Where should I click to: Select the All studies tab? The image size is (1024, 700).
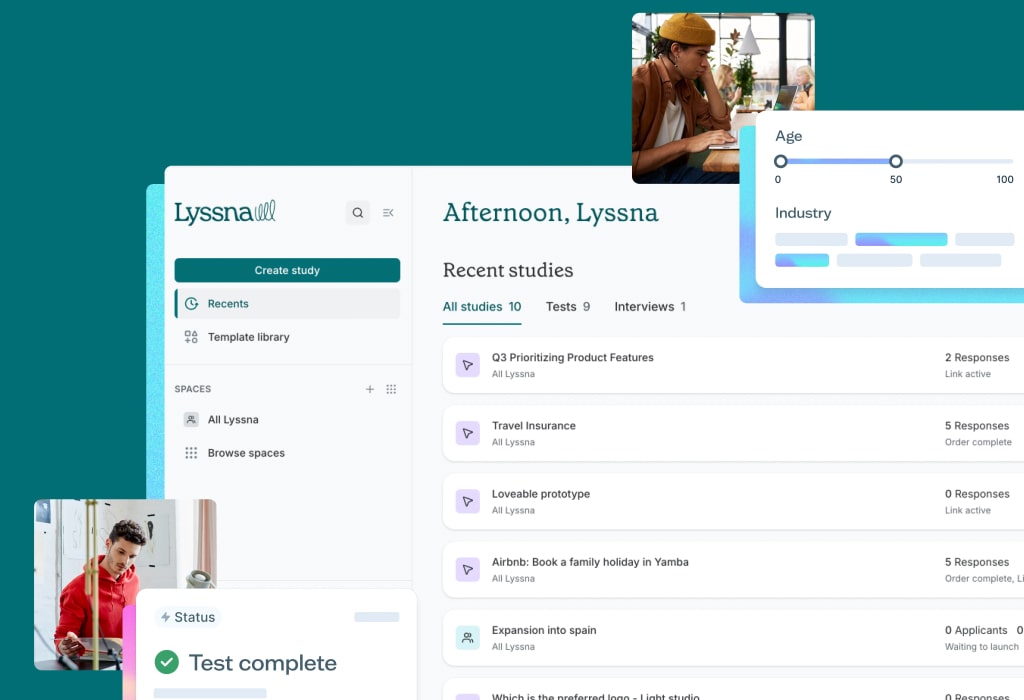[x=482, y=307]
